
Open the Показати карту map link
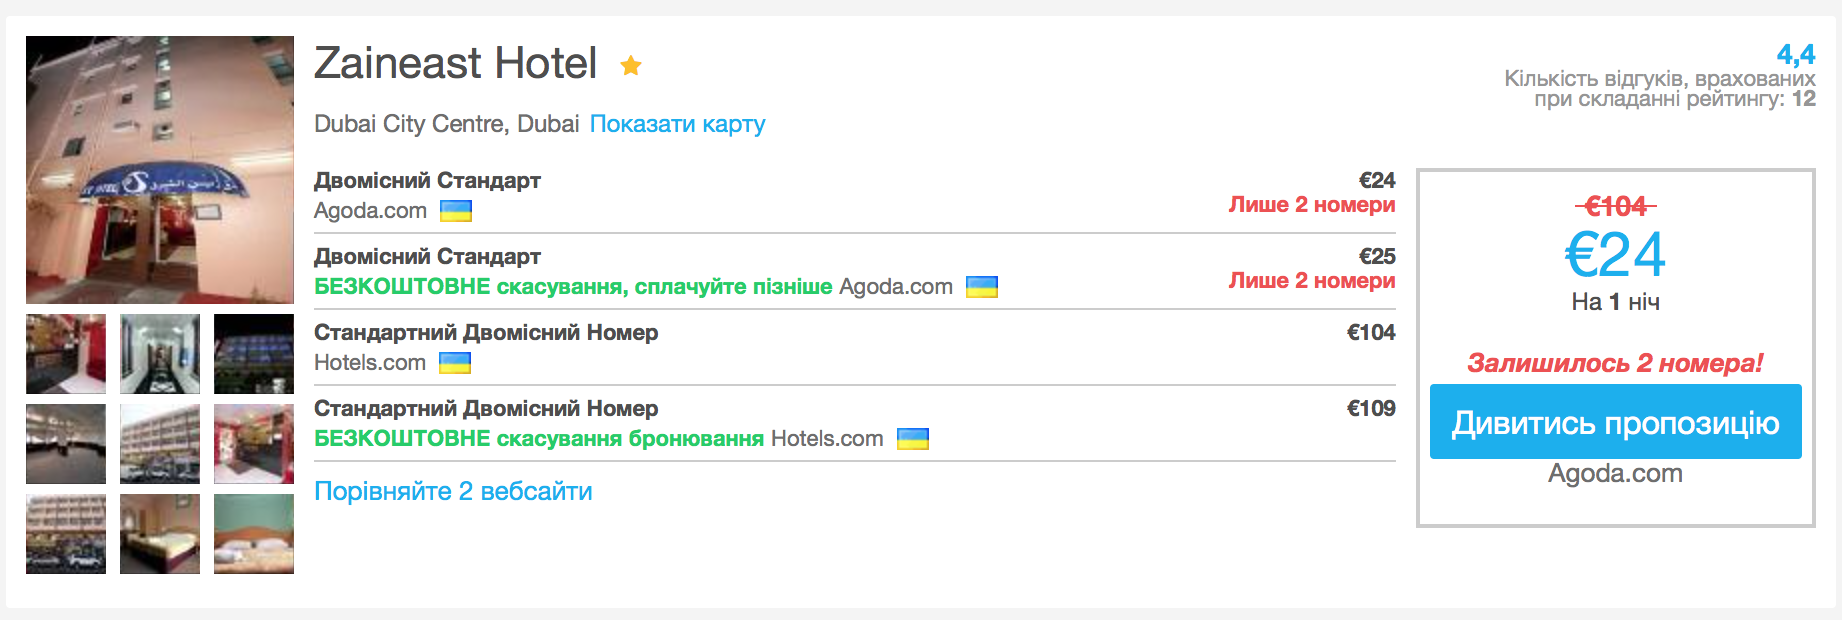click(x=677, y=124)
